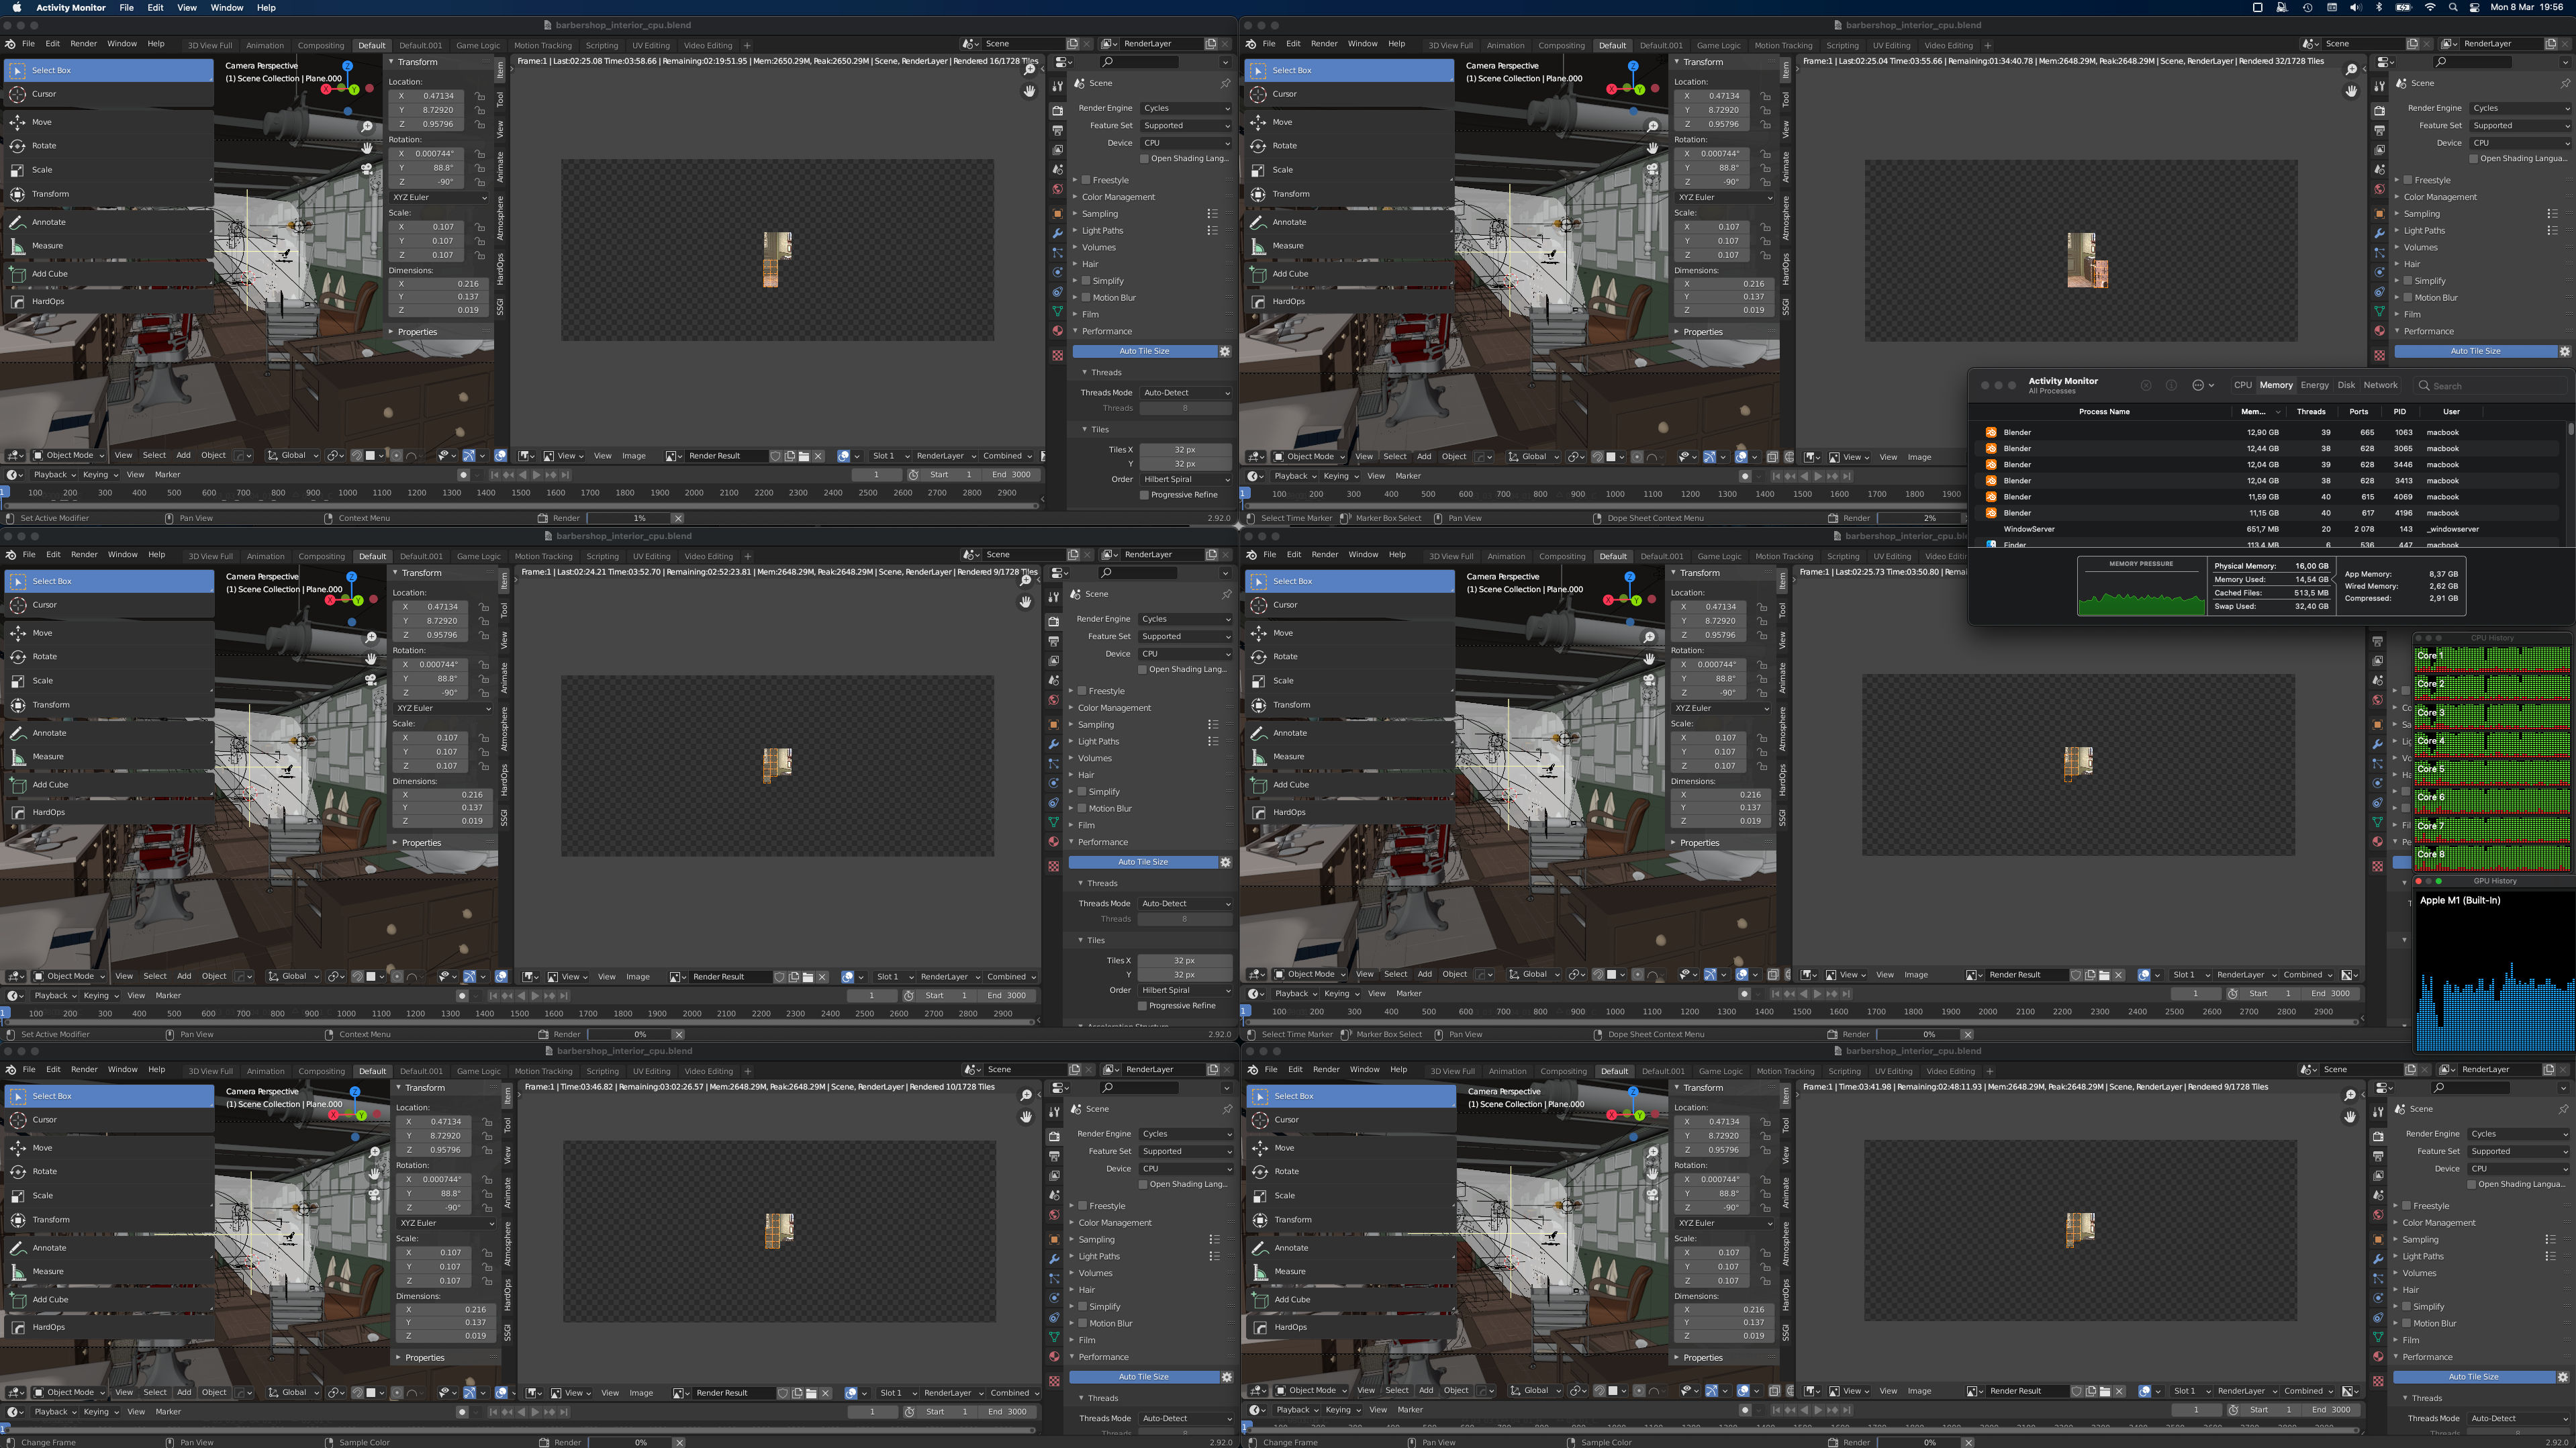Open the ellipsis options dropdown in Activity Monitor
Image resolution: width=2576 pixels, height=1448 pixels.
click(x=2203, y=385)
